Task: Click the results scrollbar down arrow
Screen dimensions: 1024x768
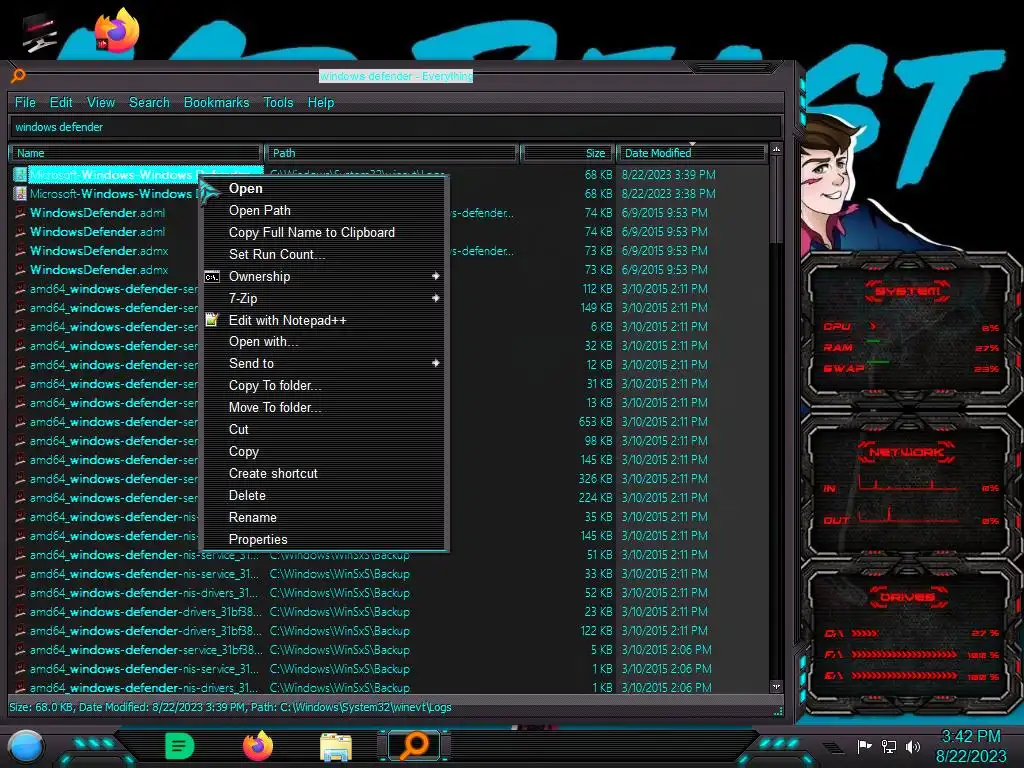Action: [776, 687]
